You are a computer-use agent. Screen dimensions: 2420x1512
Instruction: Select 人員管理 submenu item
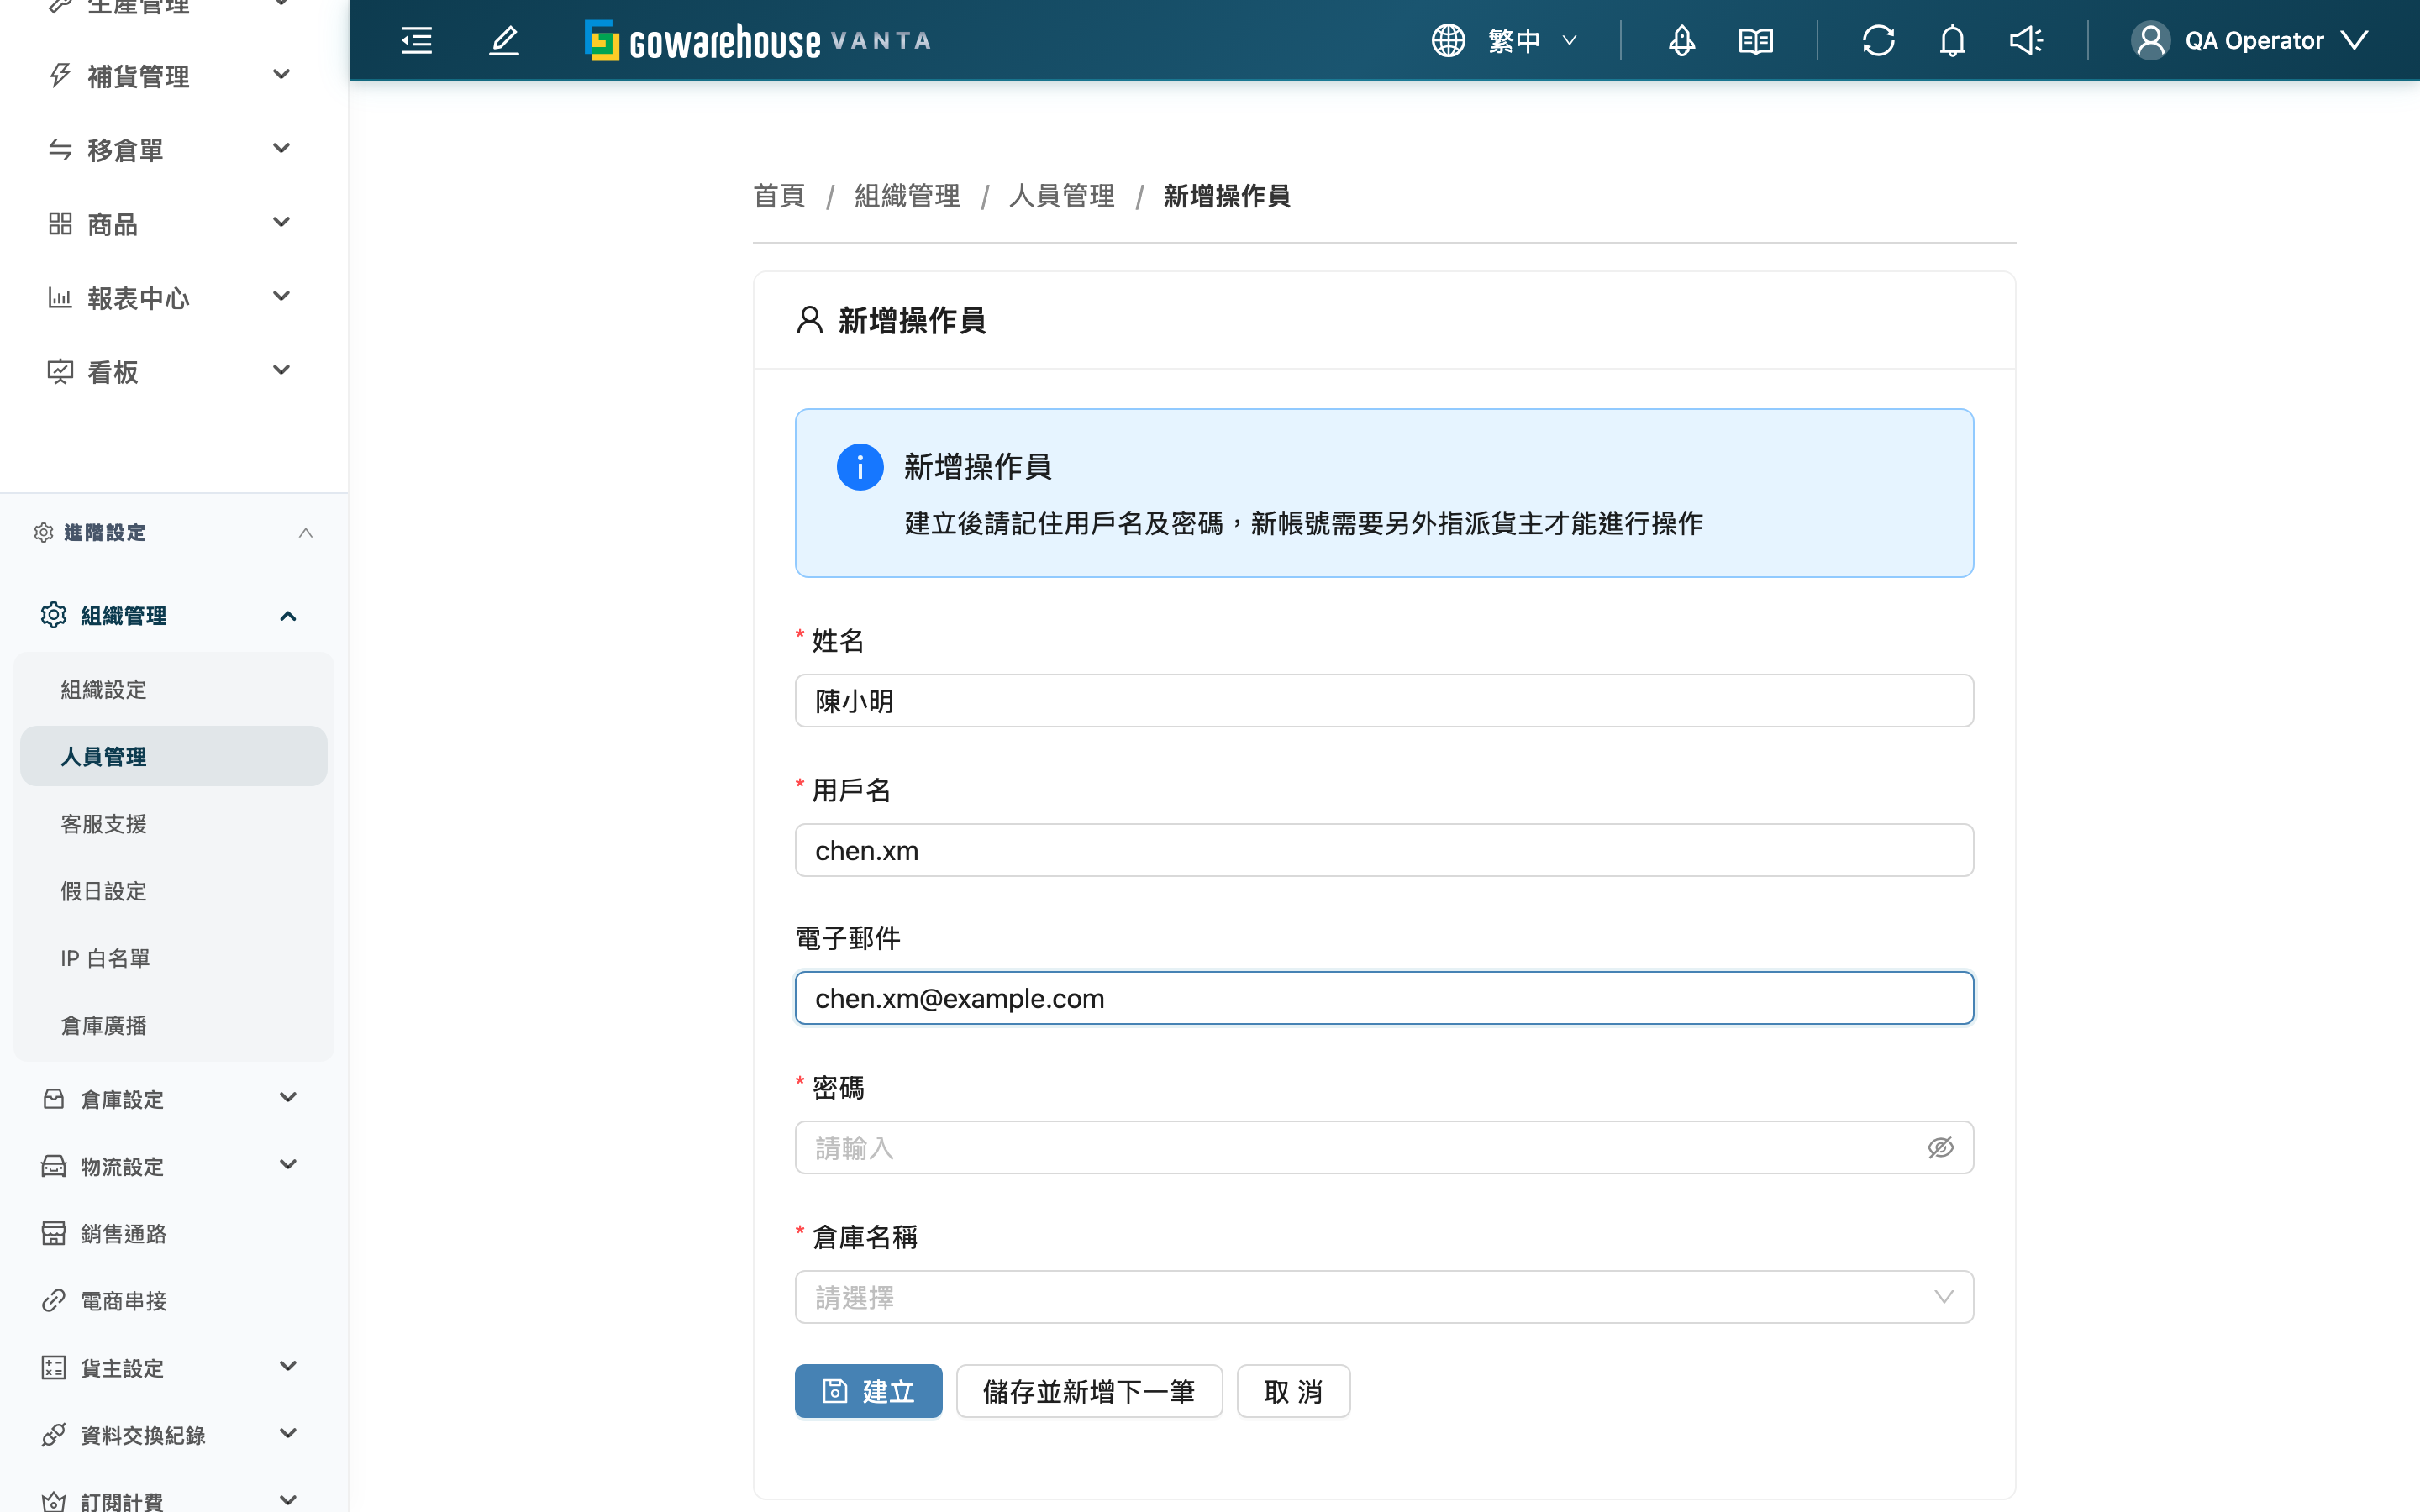[174, 756]
